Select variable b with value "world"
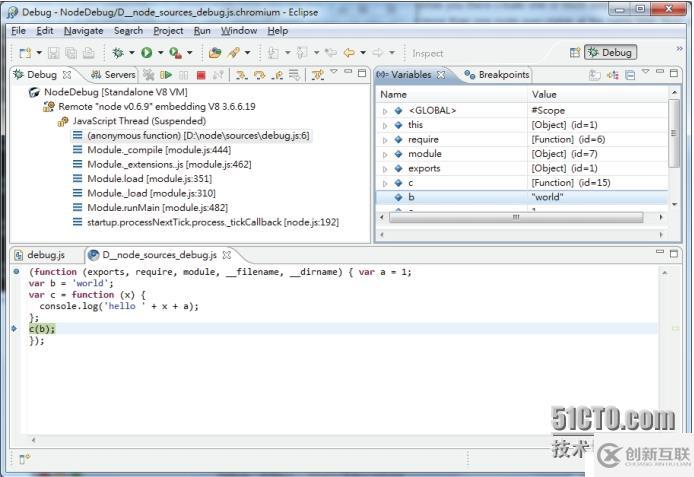The height and width of the screenshot is (477, 694). pos(521,197)
